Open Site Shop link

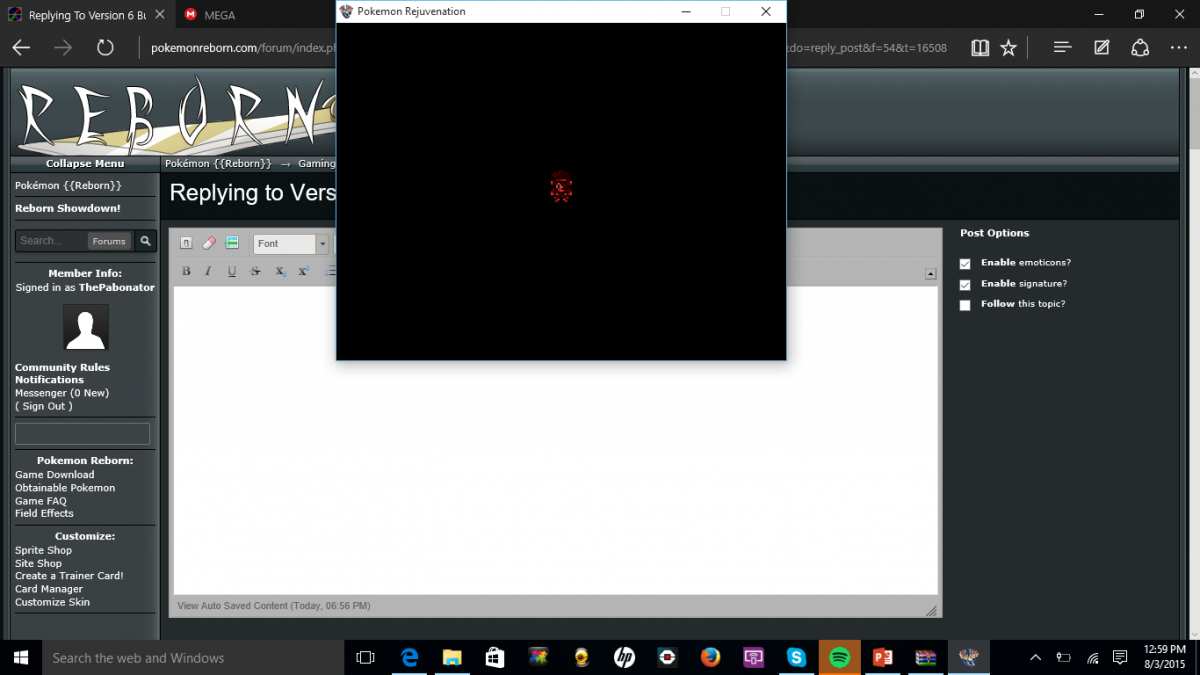pos(38,563)
